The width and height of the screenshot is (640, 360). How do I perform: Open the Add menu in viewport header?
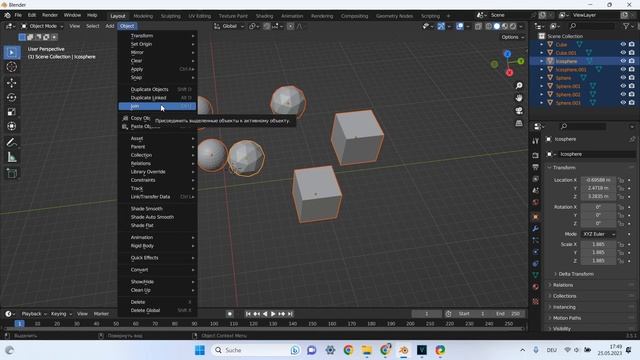pyautogui.click(x=110, y=26)
